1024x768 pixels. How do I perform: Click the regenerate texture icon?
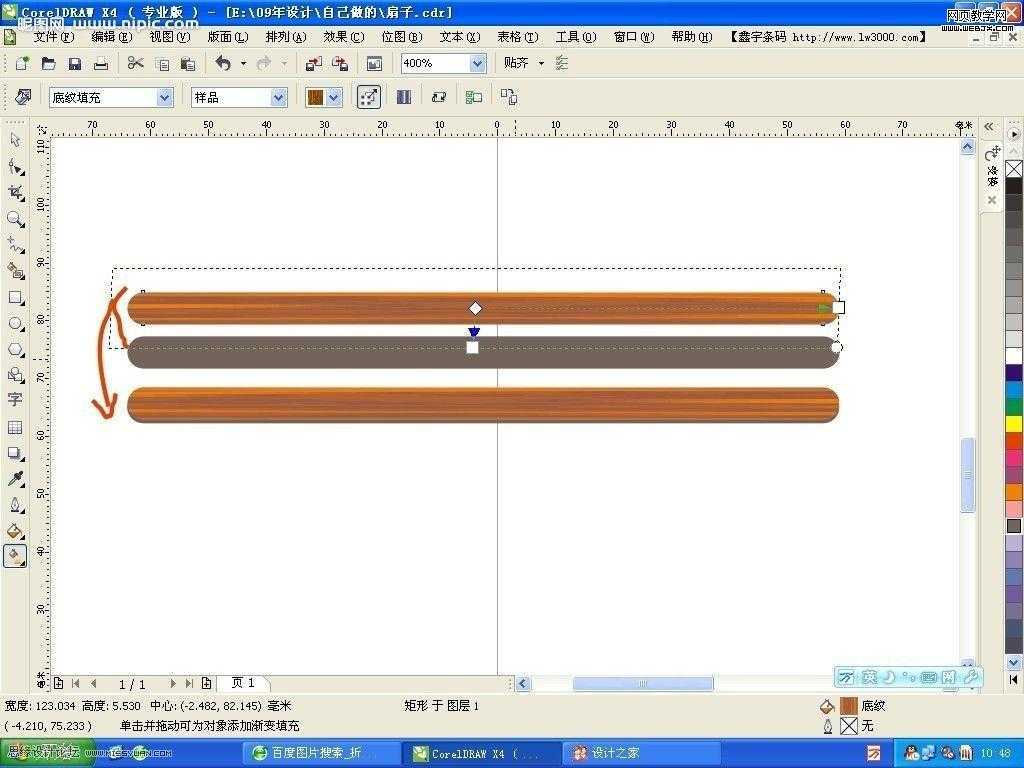[x=439, y=97]
